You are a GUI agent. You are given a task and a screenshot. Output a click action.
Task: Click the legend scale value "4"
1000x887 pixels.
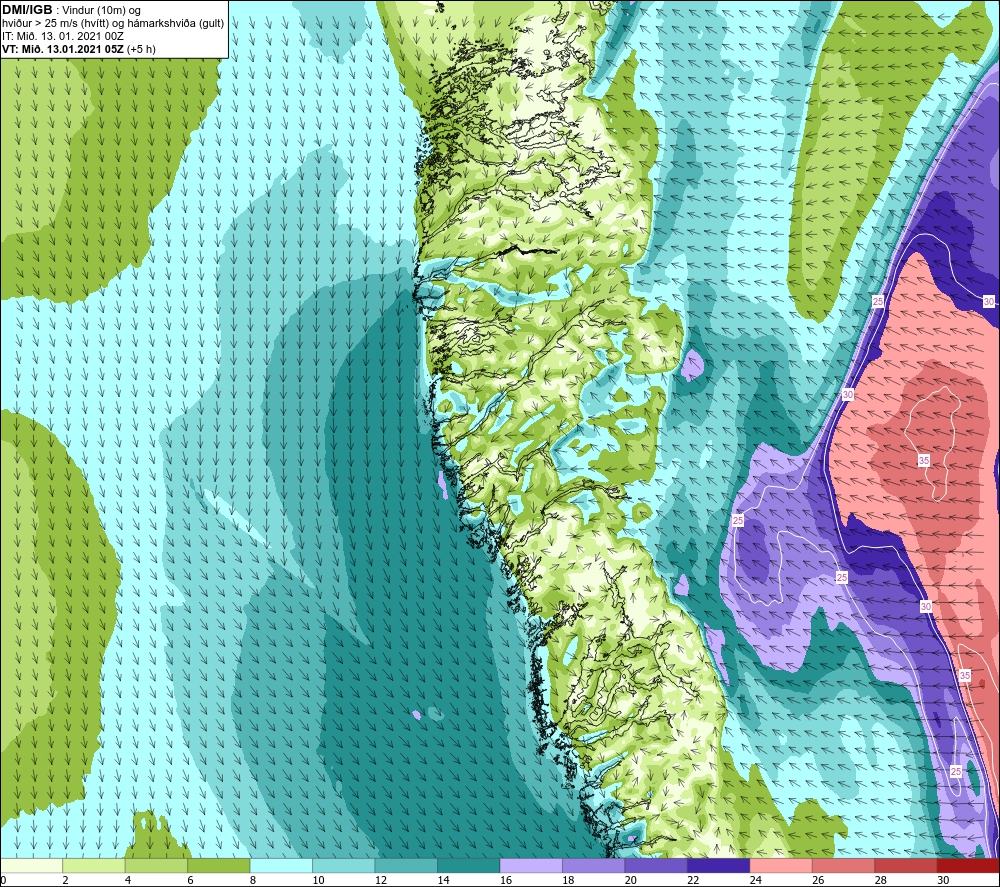tap(128, 880)
